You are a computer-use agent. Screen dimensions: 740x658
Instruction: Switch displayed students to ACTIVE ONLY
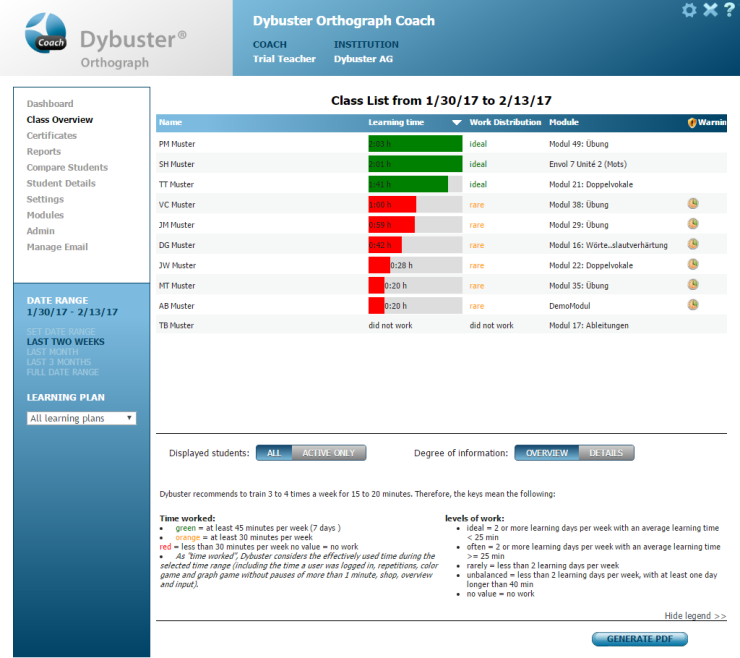tap(328, 453)
